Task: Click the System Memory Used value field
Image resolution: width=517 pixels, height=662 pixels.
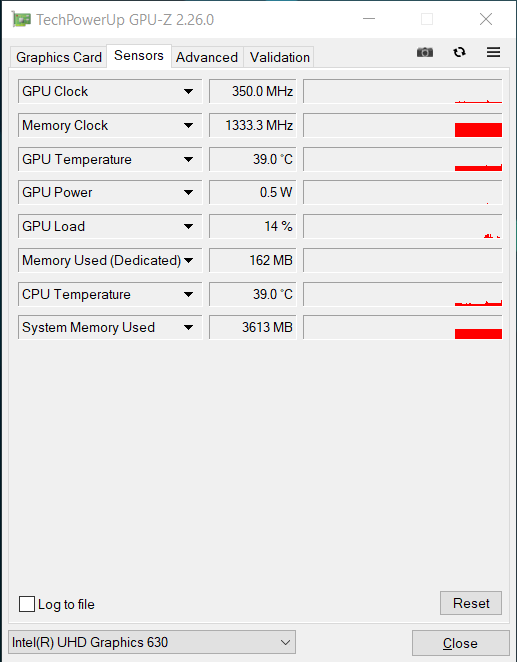Action: click(x=253, y=327)
